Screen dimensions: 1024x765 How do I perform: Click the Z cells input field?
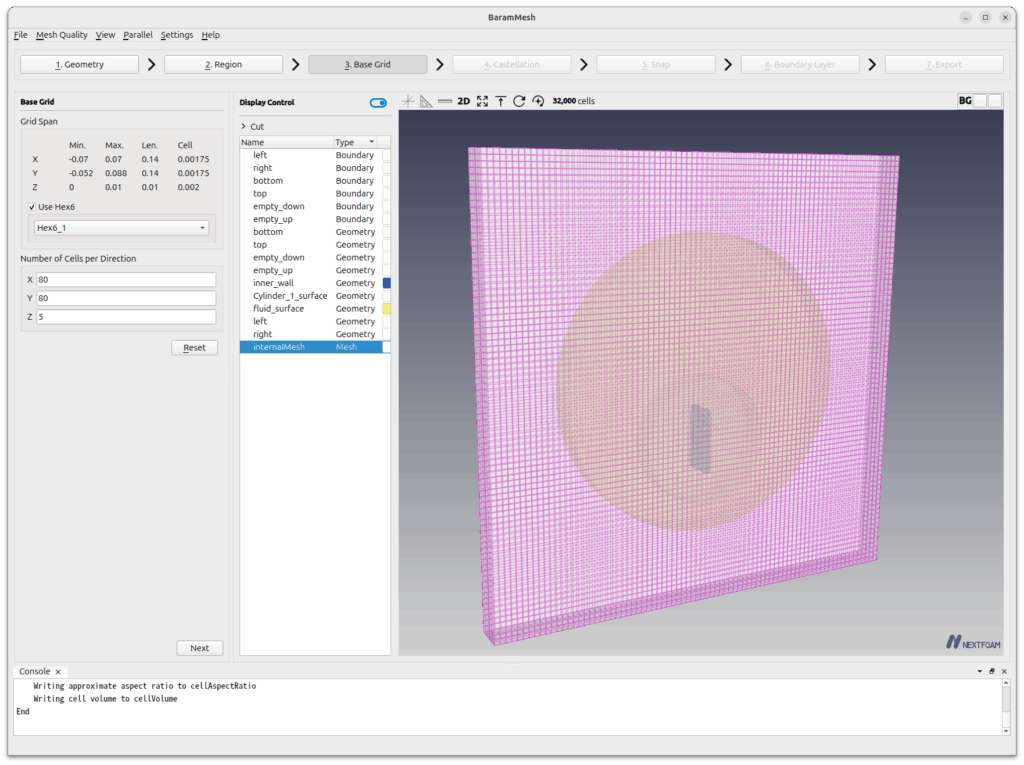126,317
